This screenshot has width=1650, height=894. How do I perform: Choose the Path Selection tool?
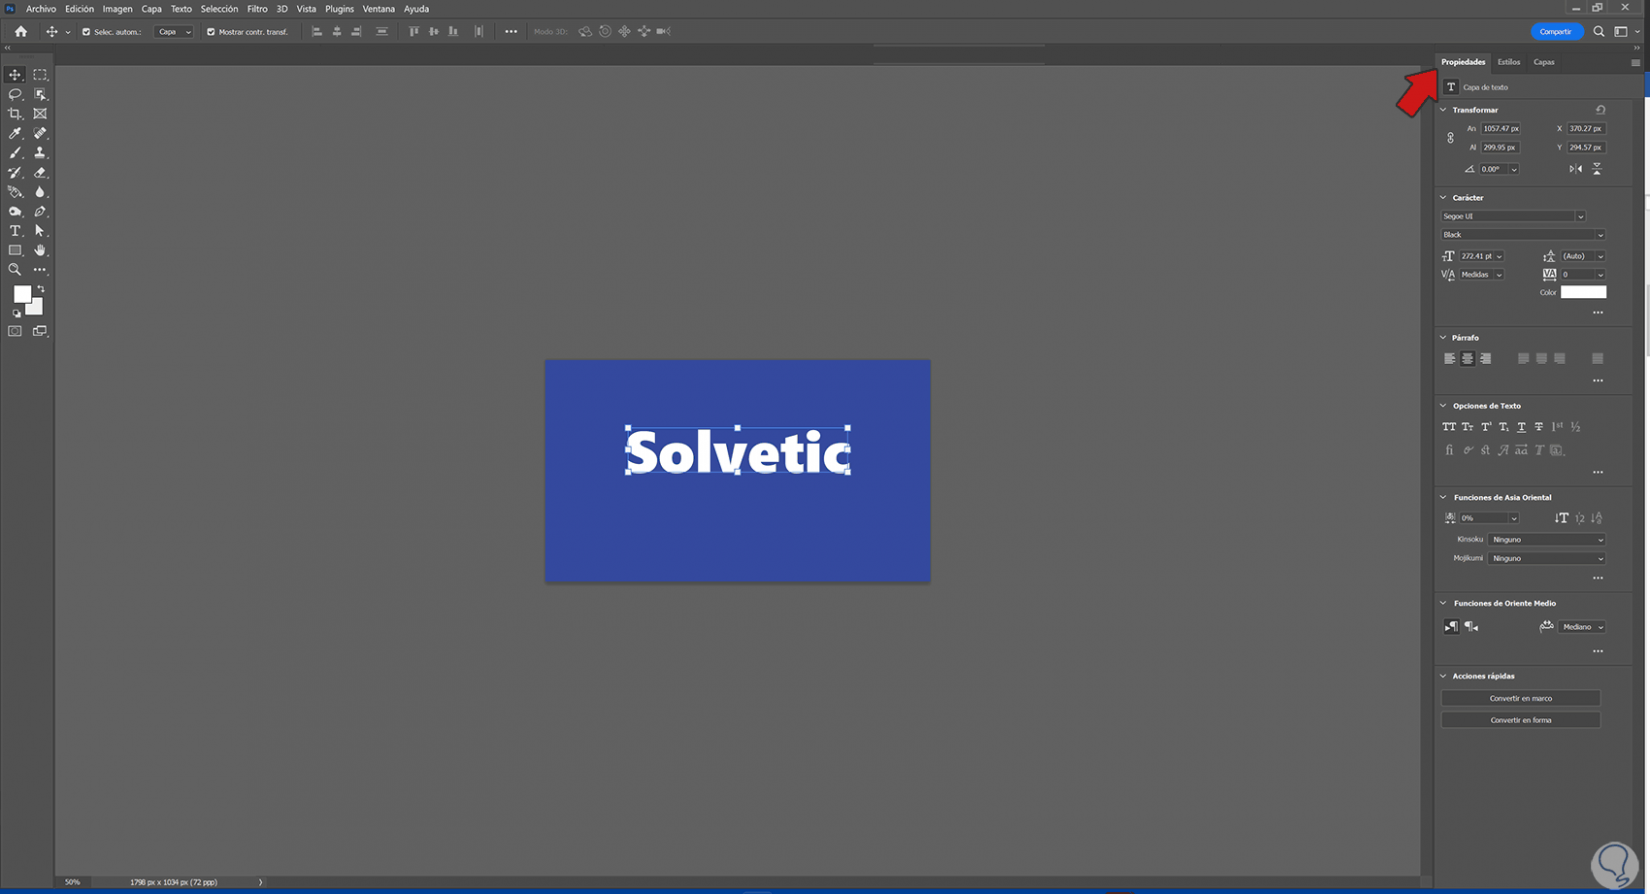(x=40, y=231)
